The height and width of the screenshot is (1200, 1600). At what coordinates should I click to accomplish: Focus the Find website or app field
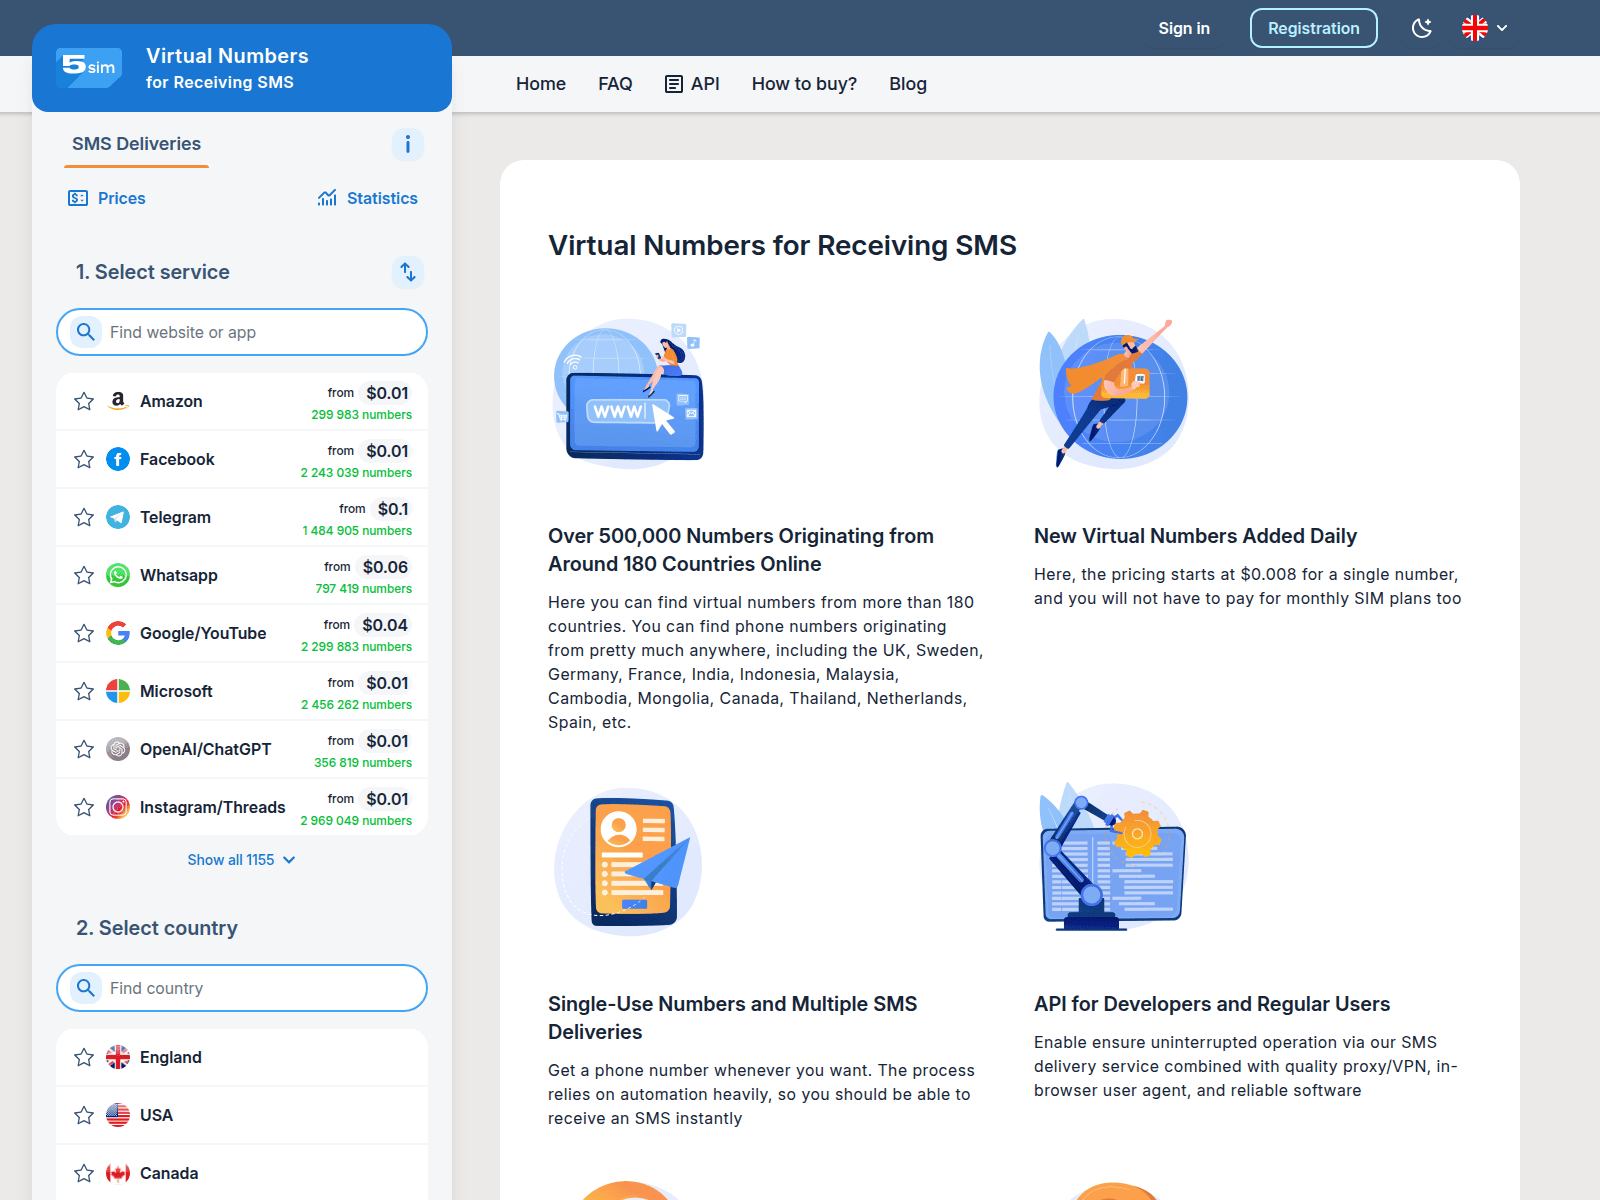coord(242,332)
